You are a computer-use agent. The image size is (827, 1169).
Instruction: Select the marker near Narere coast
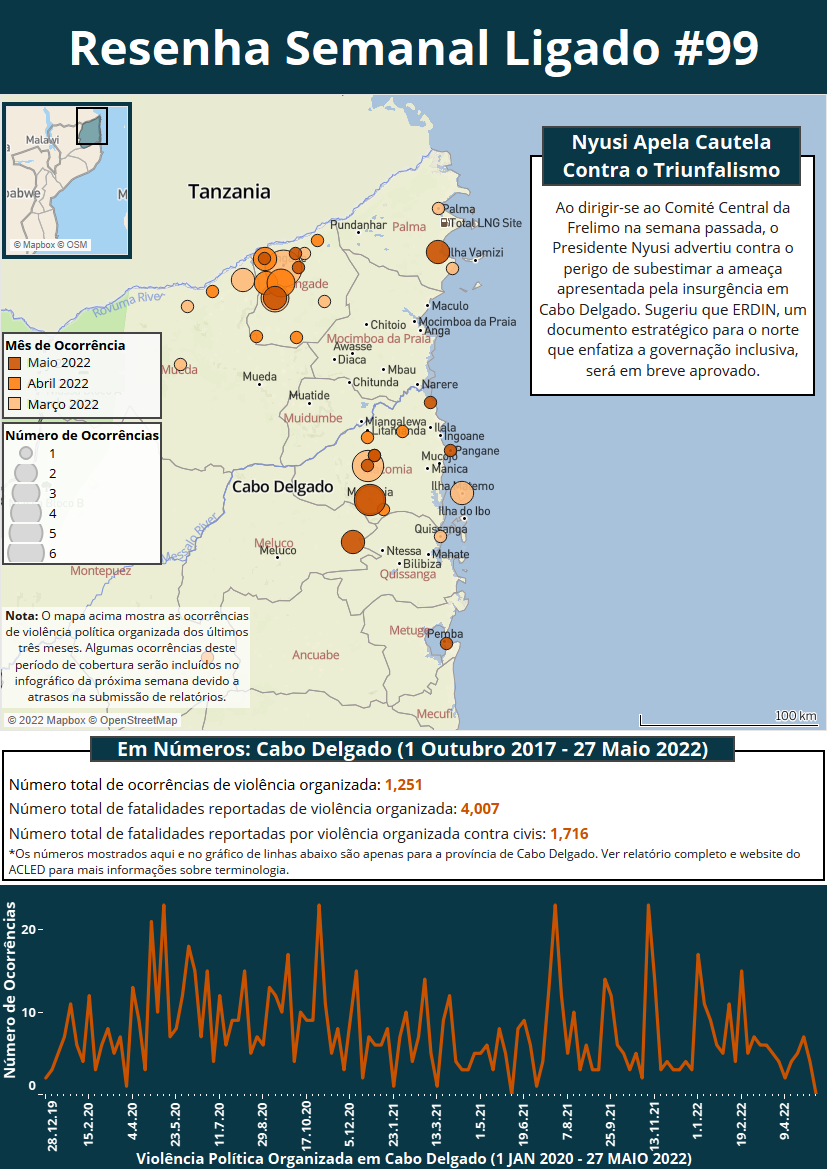[430, 402]
